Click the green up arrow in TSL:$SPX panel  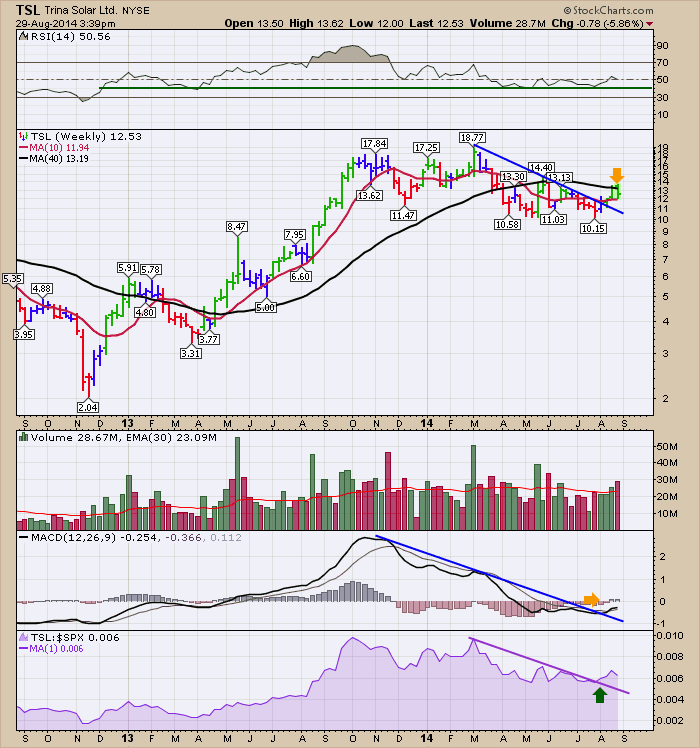(x=600, y=696)
